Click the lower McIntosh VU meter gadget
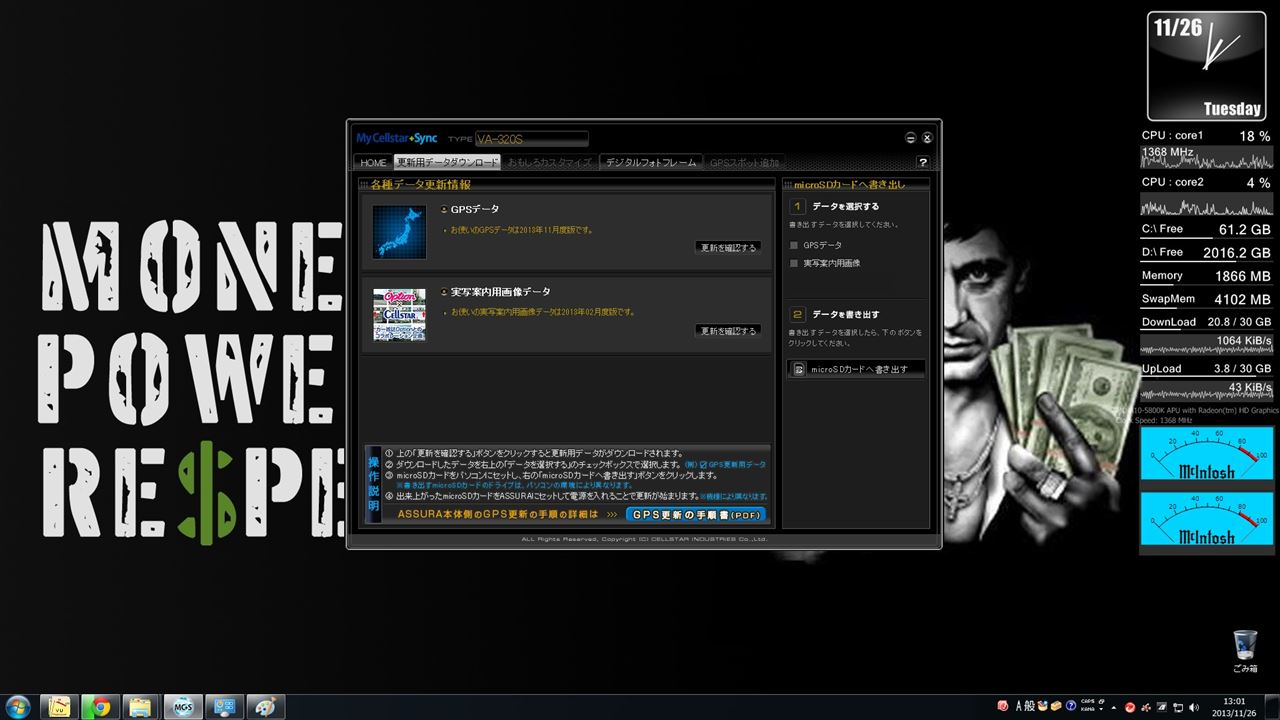The height and width of the screenshot is (720, 1280). 1207,519
